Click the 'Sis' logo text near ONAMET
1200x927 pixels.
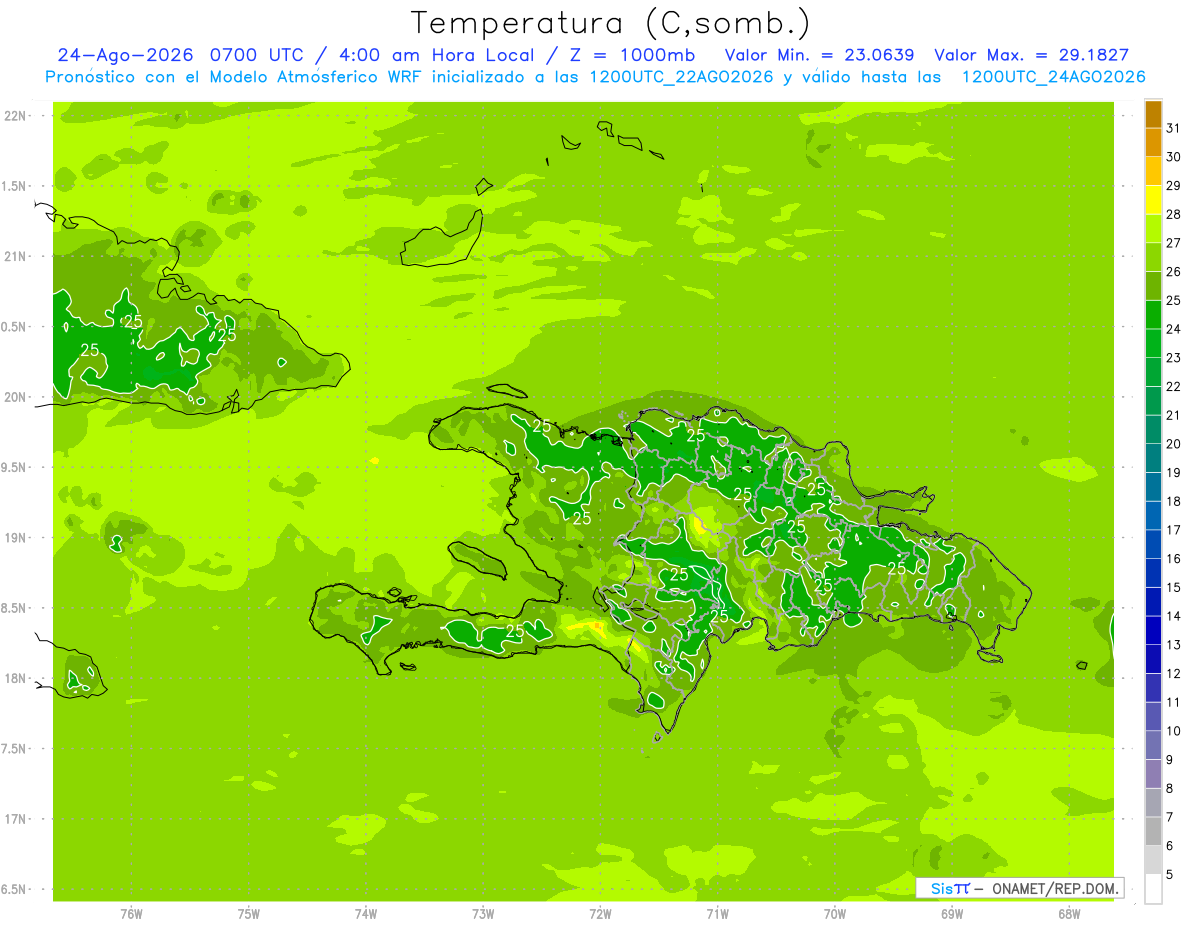coord(942,888)
